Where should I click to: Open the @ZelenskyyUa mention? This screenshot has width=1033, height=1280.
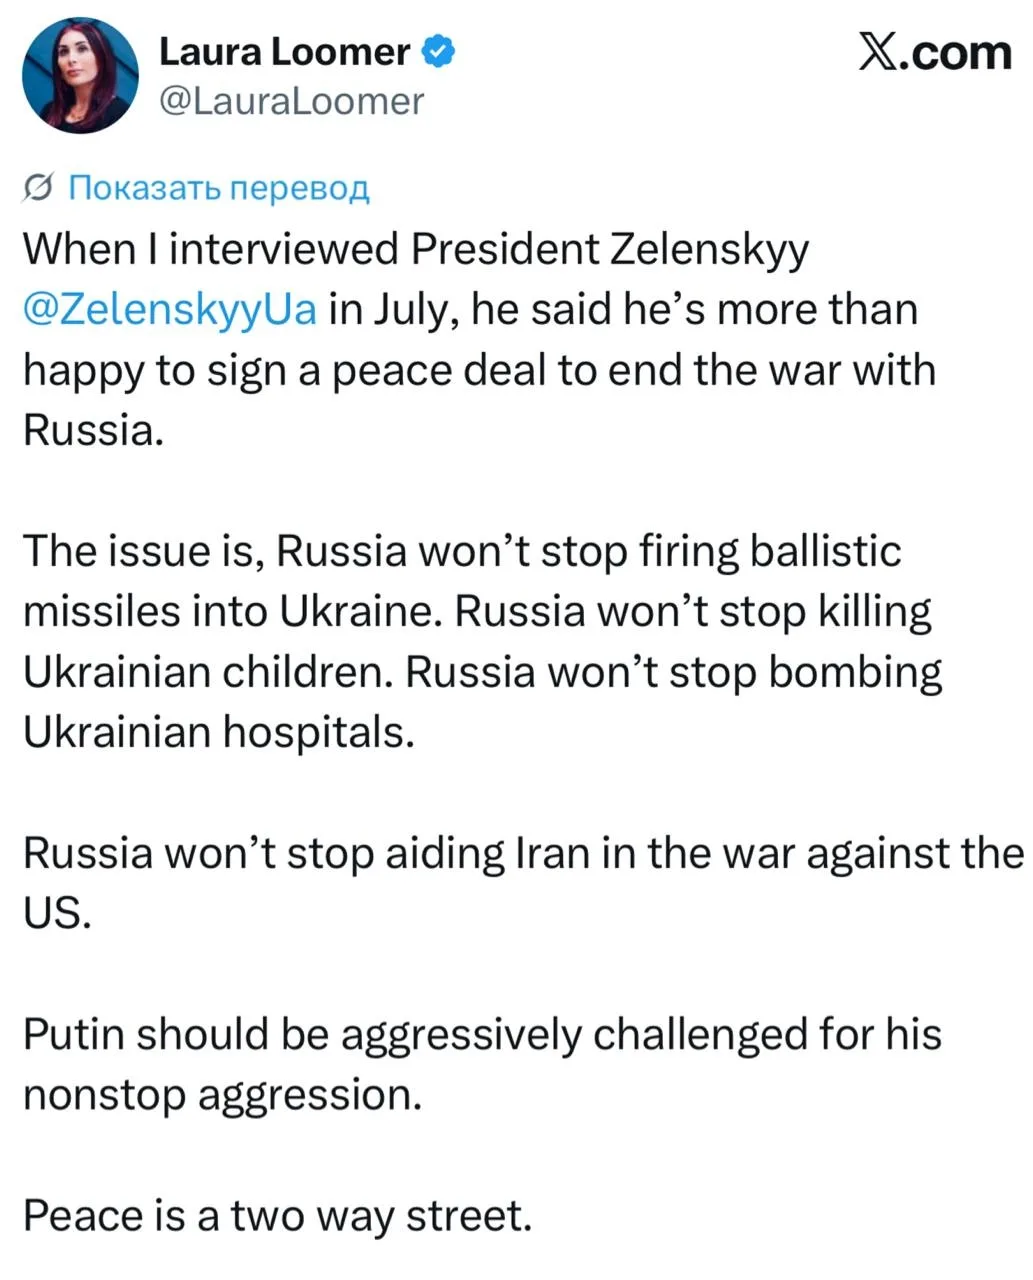click(170, 310)
